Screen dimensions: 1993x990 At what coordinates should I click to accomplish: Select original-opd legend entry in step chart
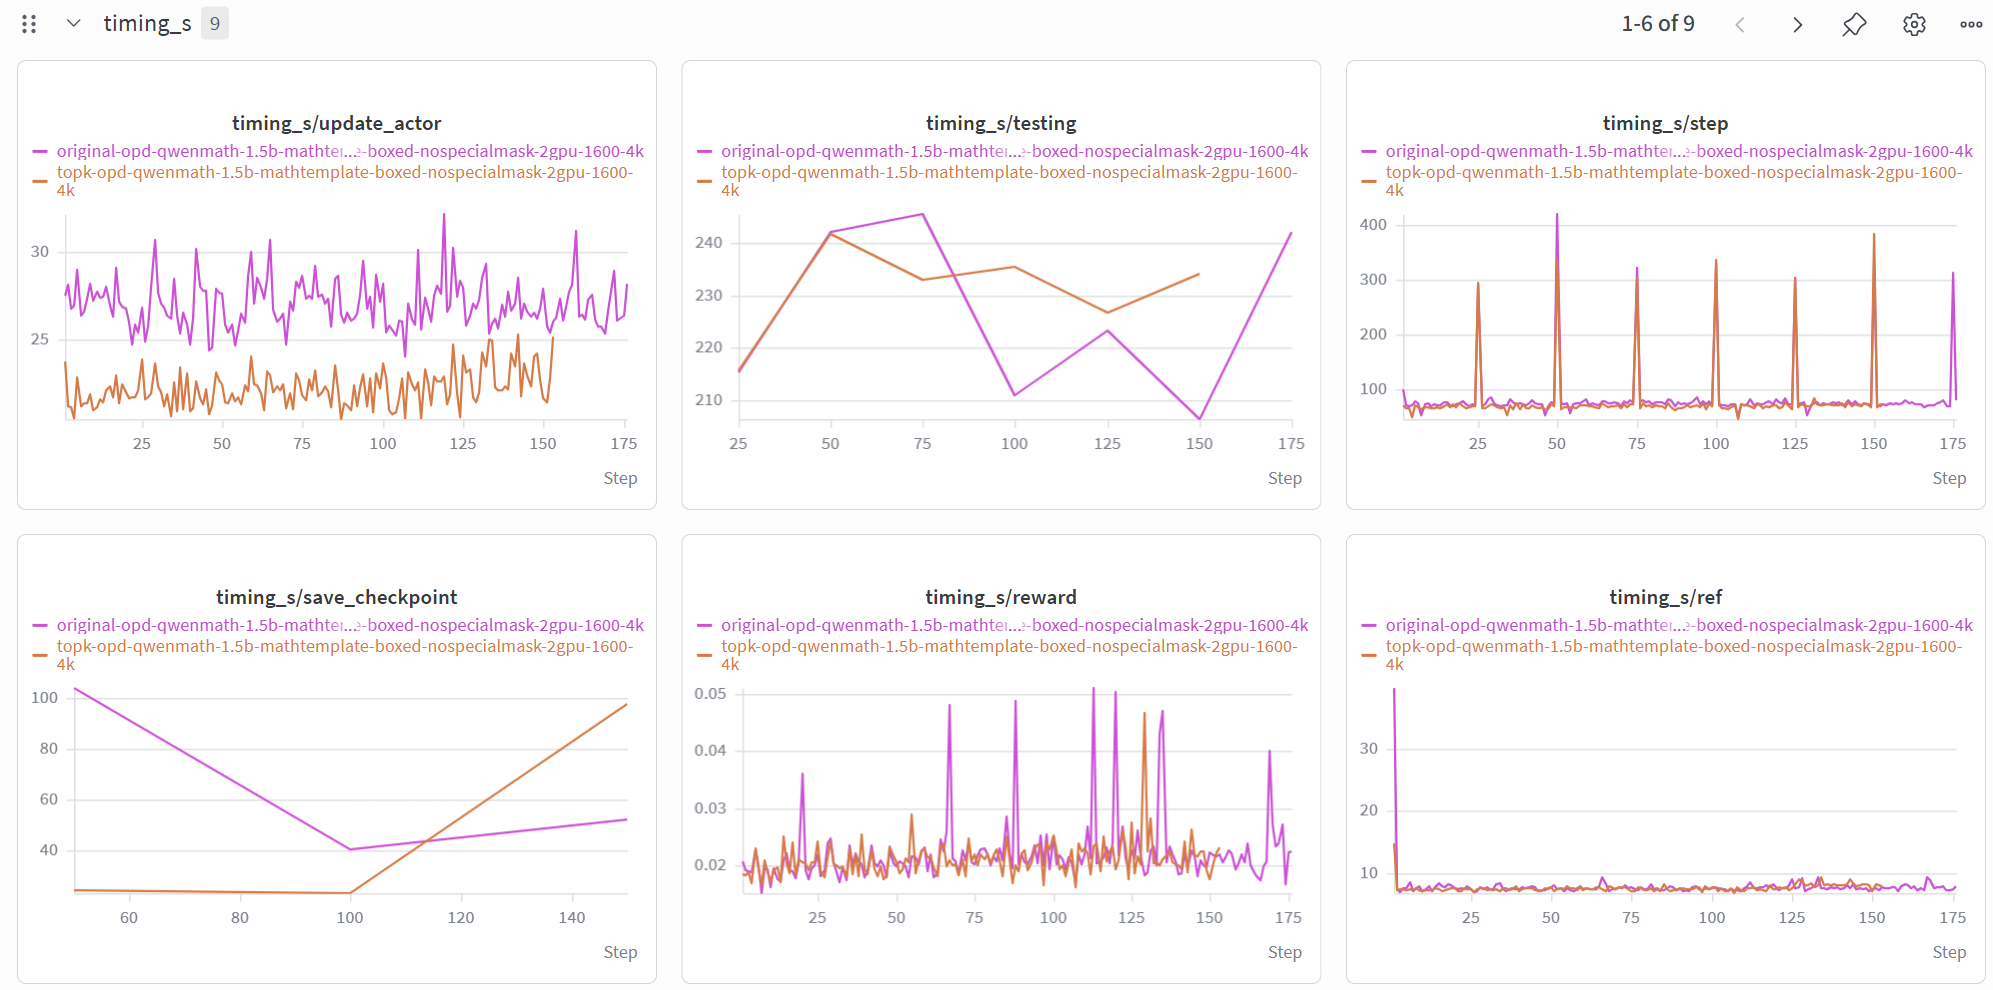point(1679,151)
